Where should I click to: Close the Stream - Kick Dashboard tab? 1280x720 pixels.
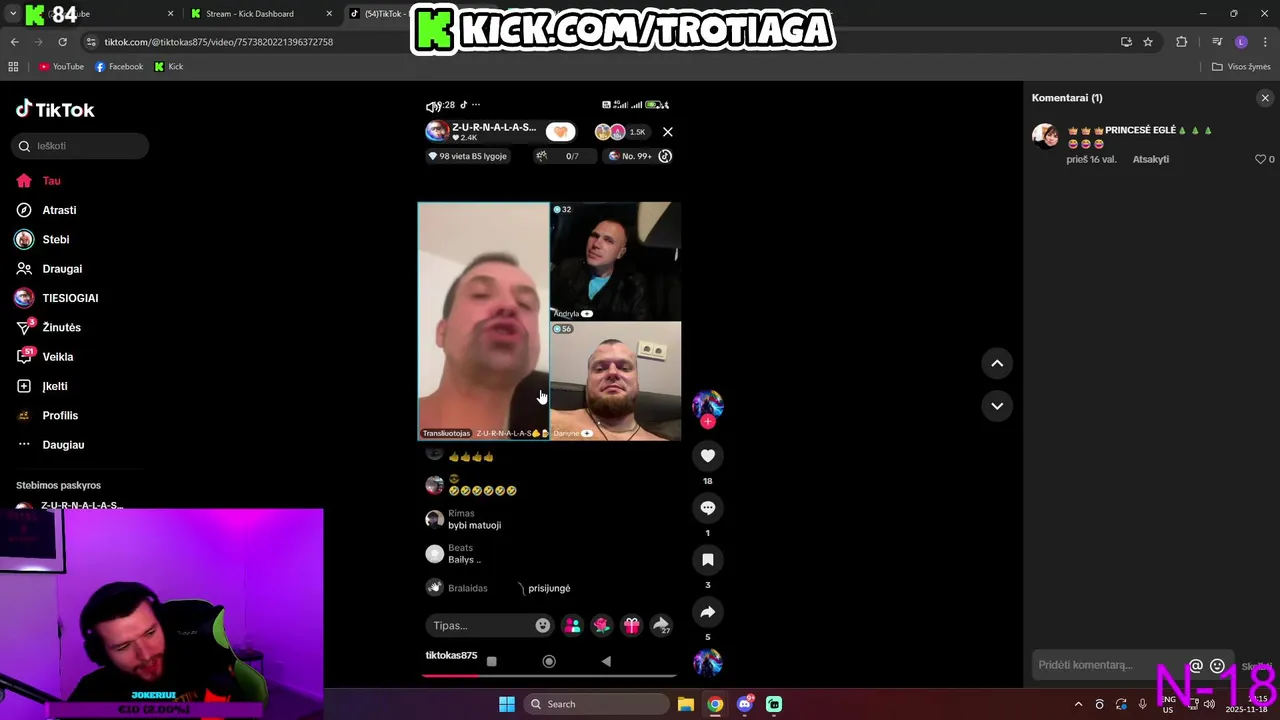click(329, 14)
